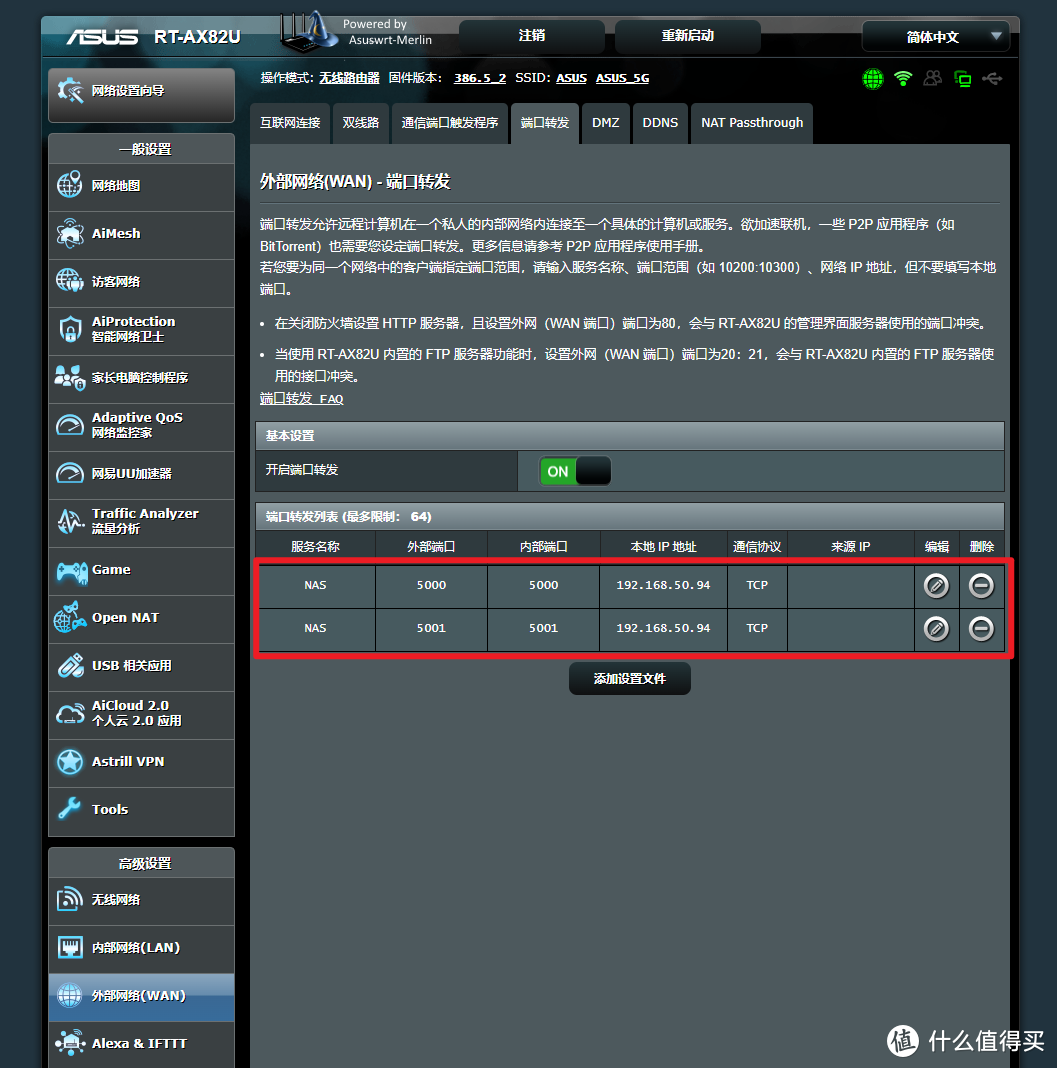Click the 添加设置文件 button
1057x1068 pixels.
(x=629, y=678)
